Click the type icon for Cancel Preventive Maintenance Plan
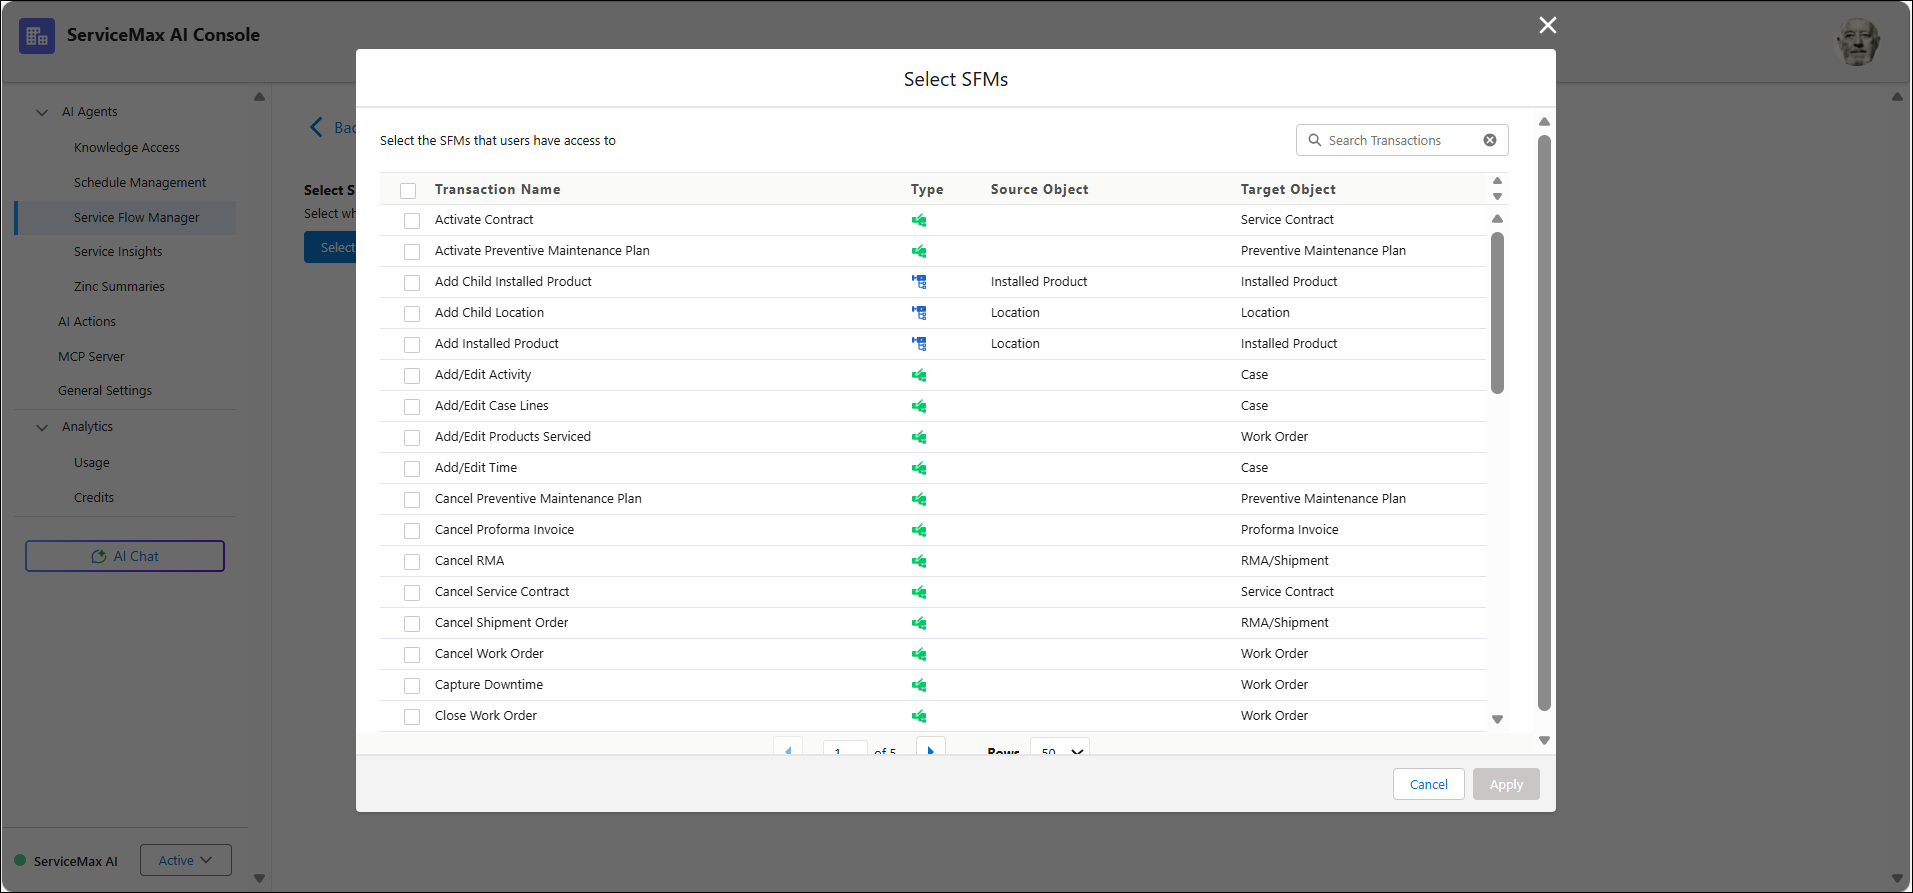The image size is (1913, 893). pos(919,499)
